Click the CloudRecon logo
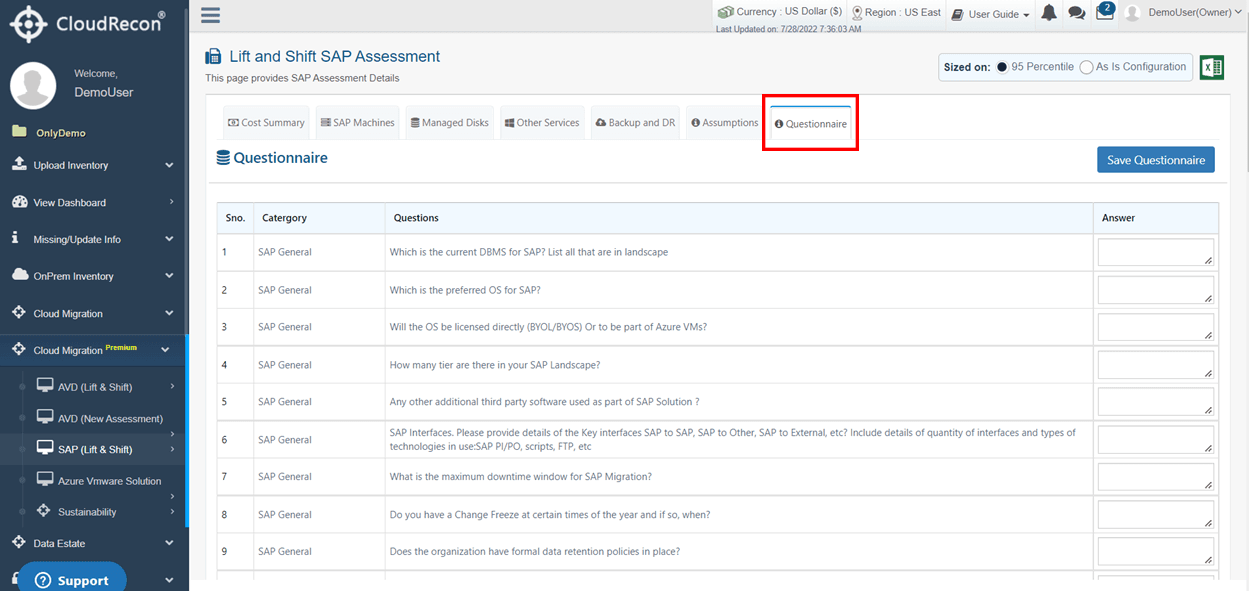The height and width of the screenshot is (591, 1249). pyautogui.click(x=88, y=24)
